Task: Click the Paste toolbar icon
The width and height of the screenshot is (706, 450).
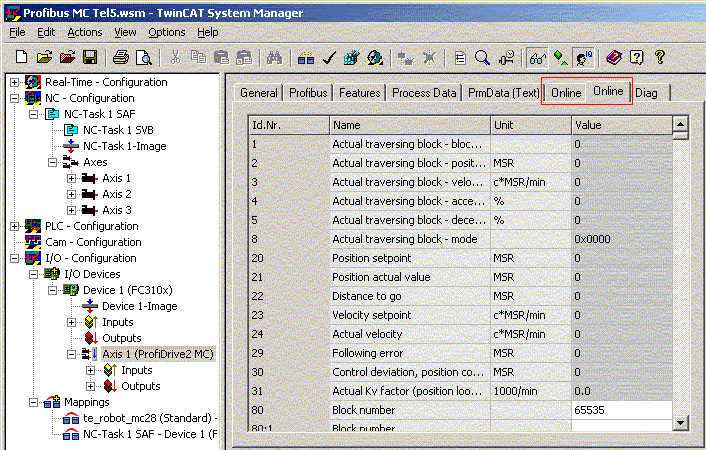Action: [x=221, y=57]
